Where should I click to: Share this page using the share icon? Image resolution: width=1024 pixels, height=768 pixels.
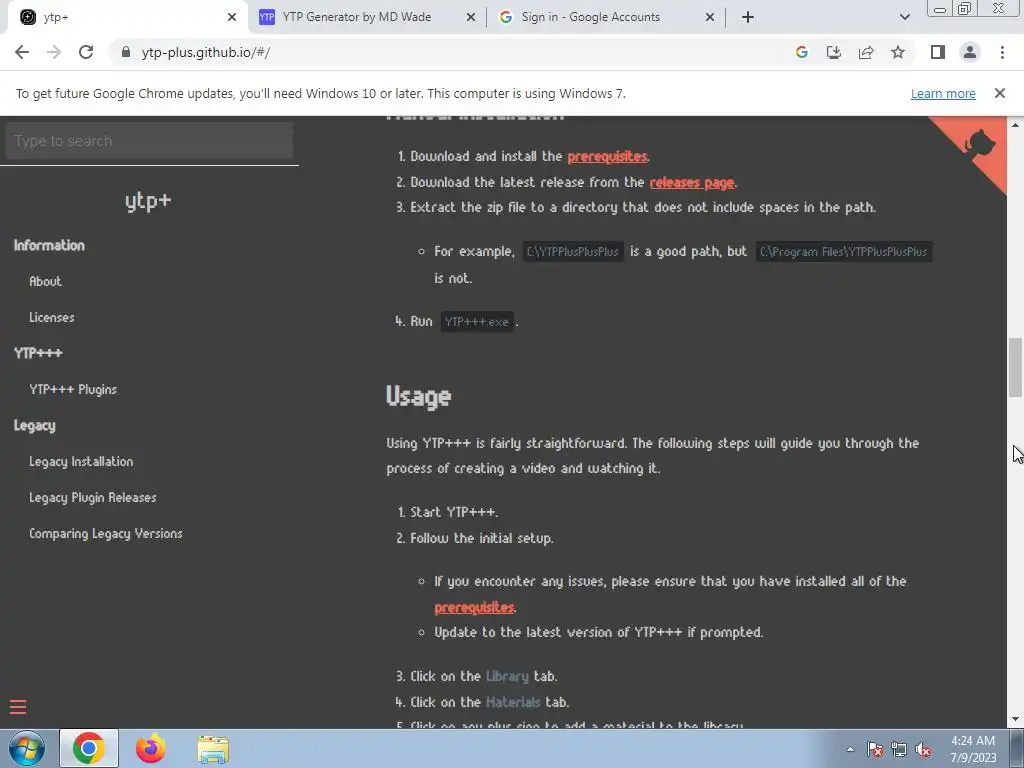(865, 52)
